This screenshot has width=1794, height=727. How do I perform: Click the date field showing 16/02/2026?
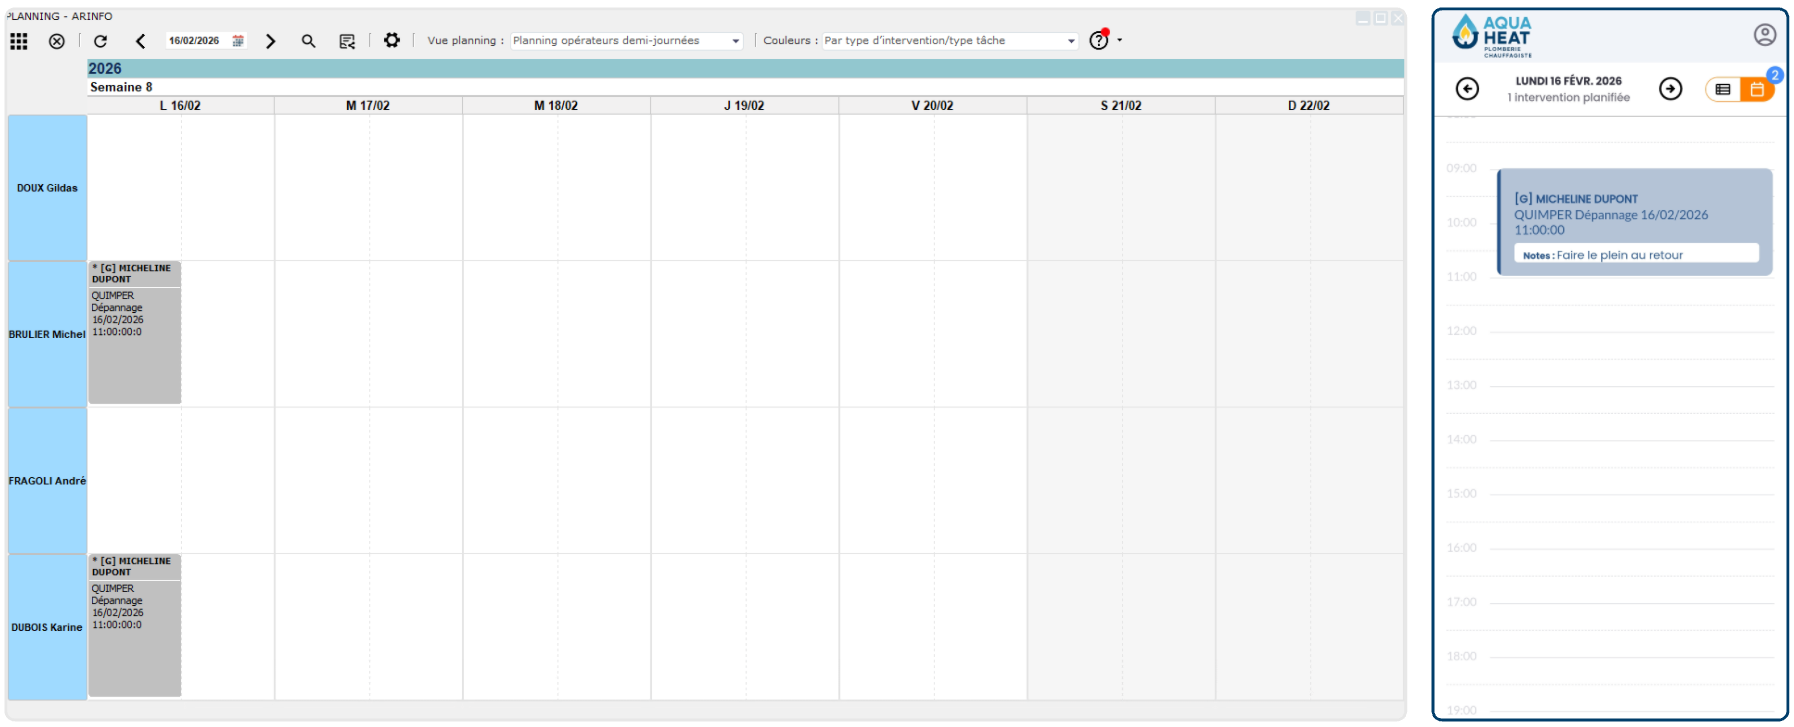(194, 41)
